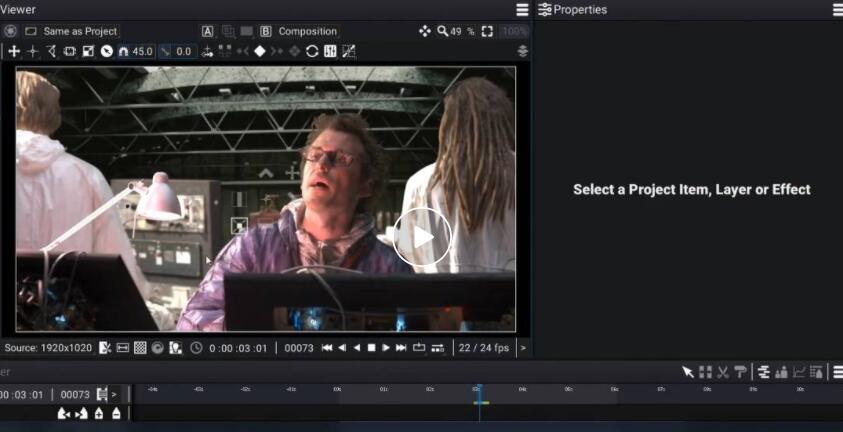Click the next marker icon in timeline
Screen dimensions: 843x432
81,413
